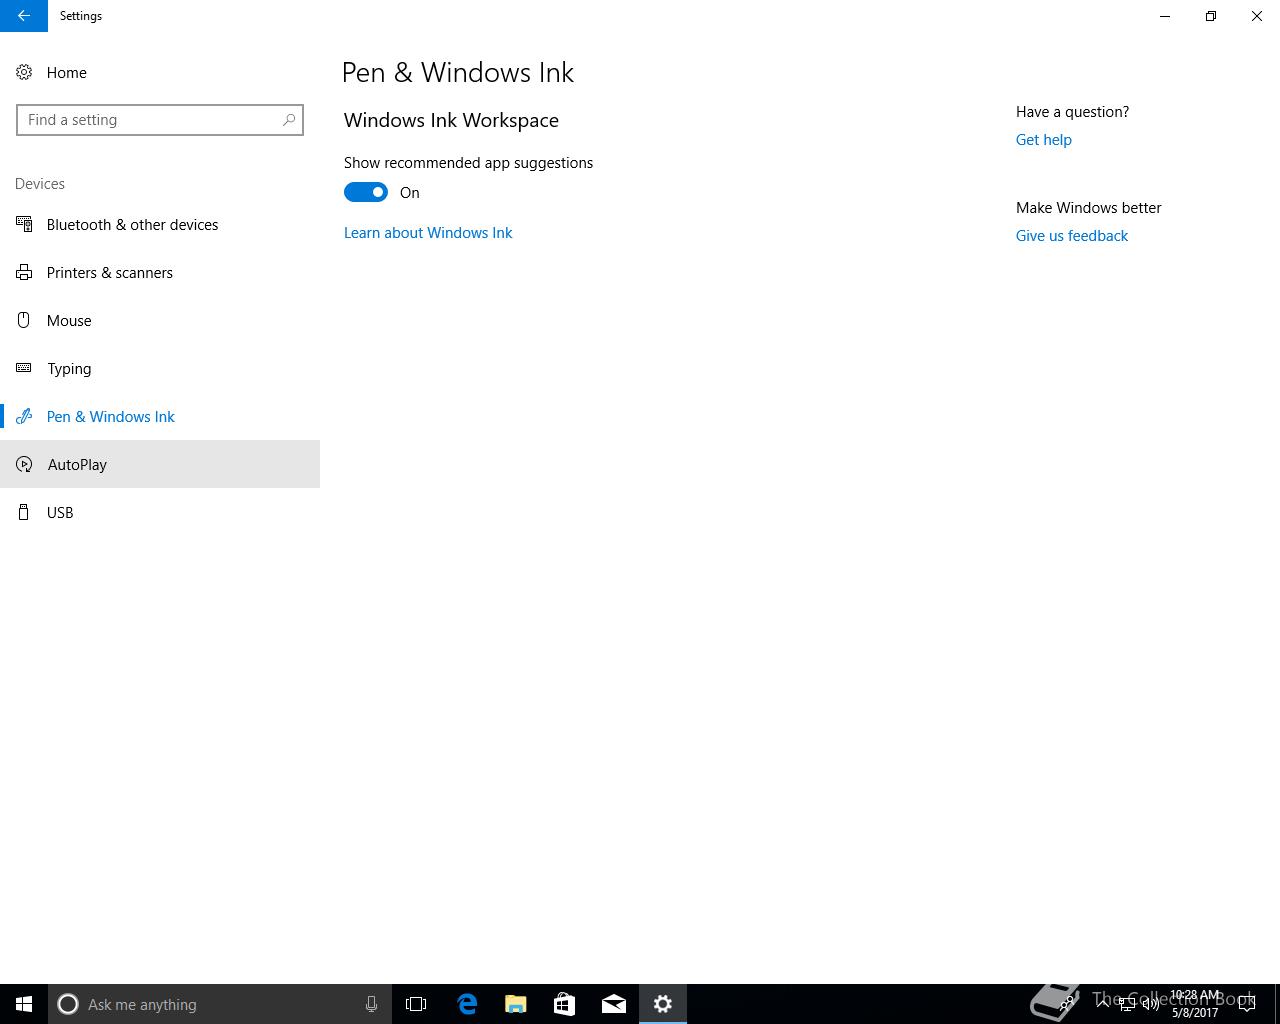Focus the Find a setting search box
This screenshot has height=1024, width=1280.
point(160,120)
